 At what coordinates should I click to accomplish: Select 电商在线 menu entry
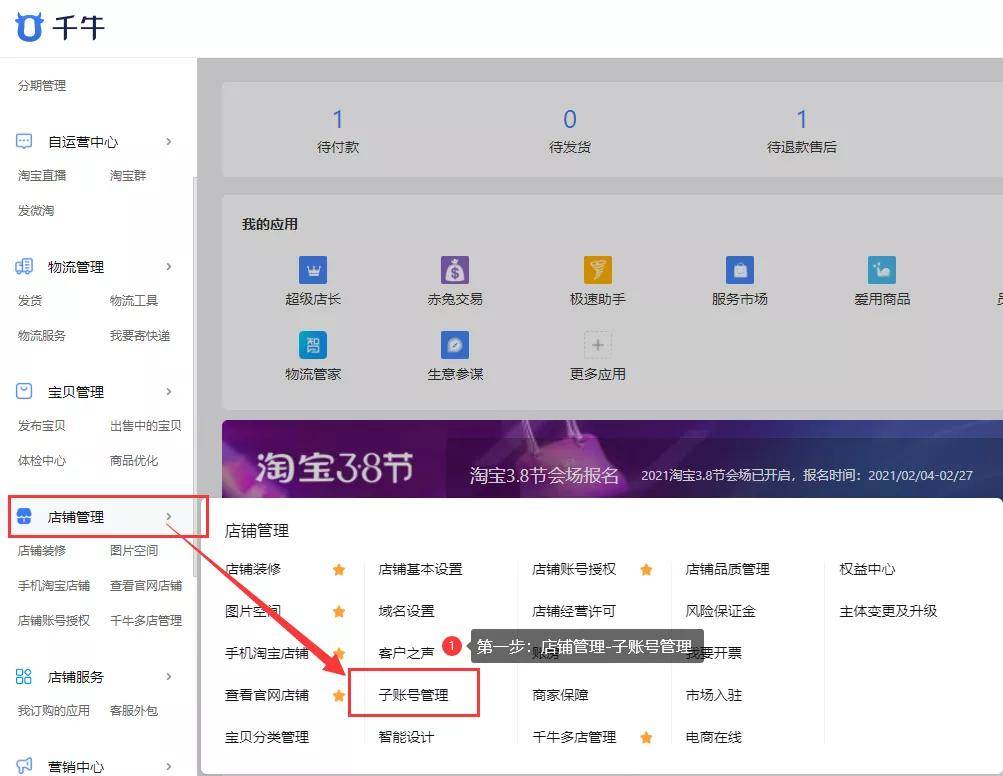(x=713, y=737)
